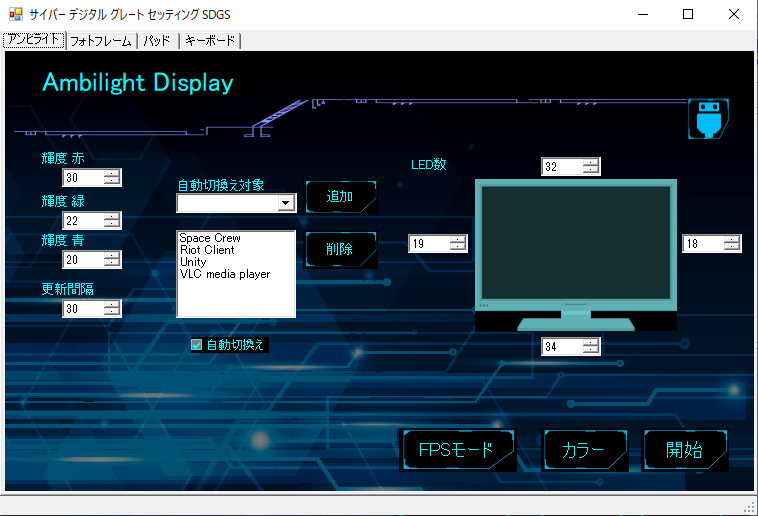Start ambilight with the 開始 button
Screen dimensions: 758x516
click(x=685, y=450)
